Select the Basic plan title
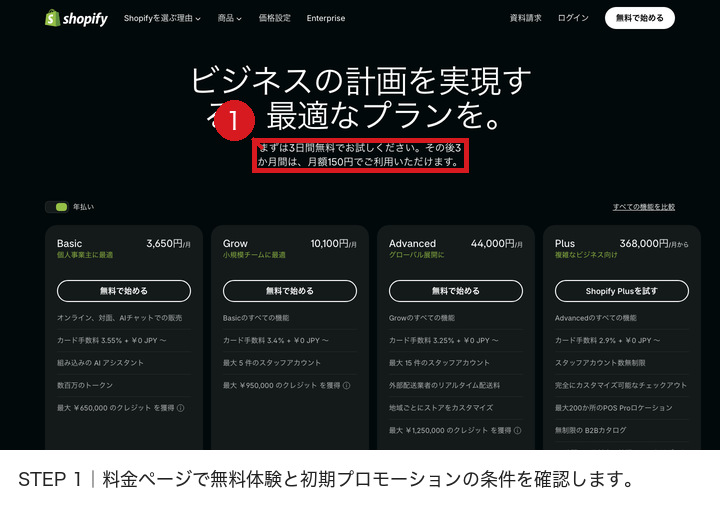720x522 pixels. [x=69, y=244]
